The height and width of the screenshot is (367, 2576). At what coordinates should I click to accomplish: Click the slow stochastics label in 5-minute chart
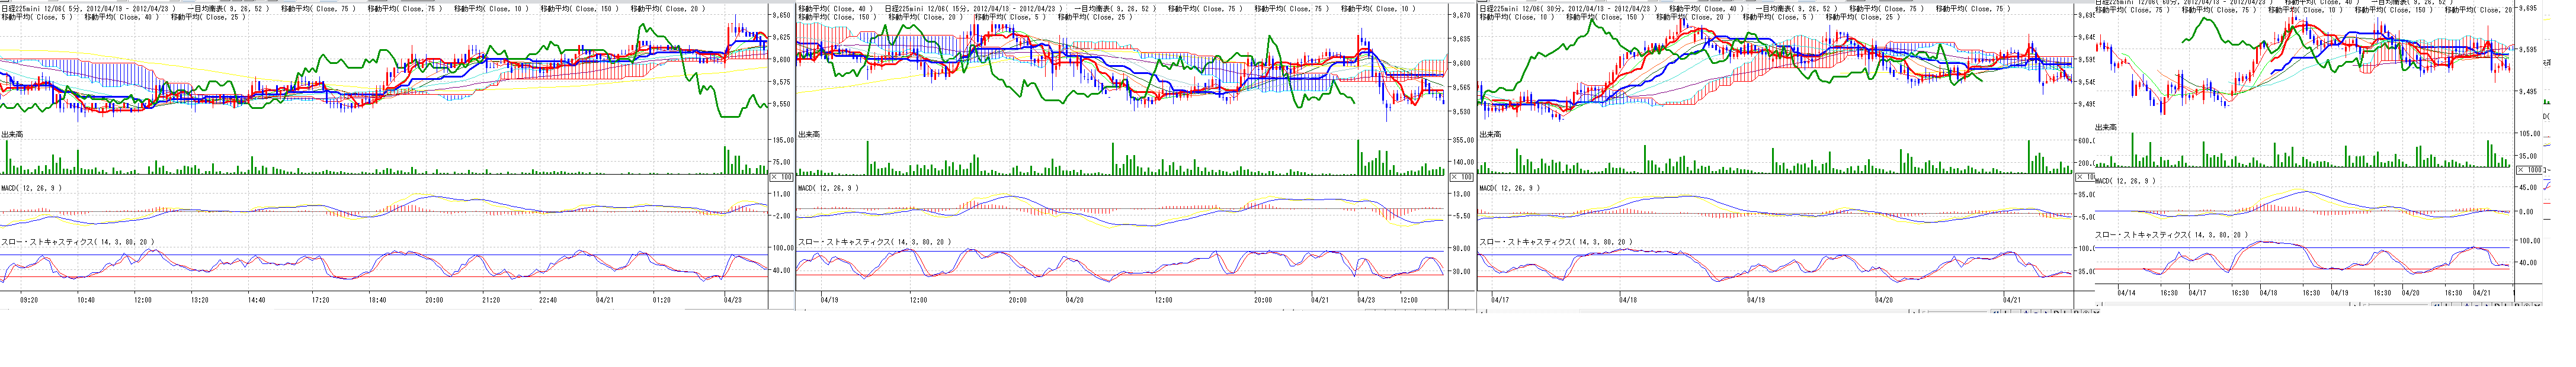[78, 242]
